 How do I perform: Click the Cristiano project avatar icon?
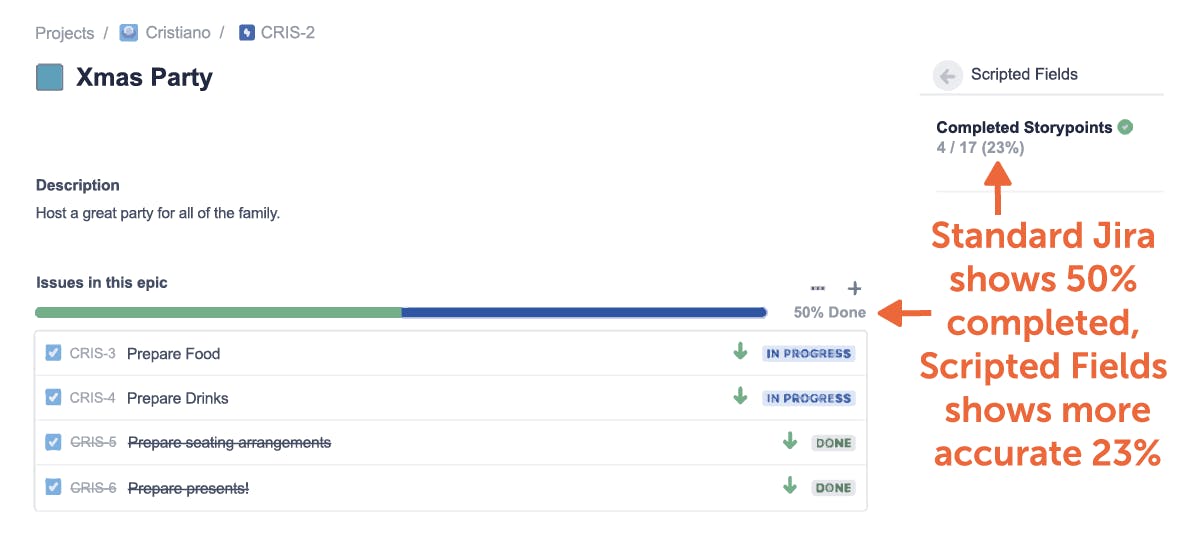point(129,33)
